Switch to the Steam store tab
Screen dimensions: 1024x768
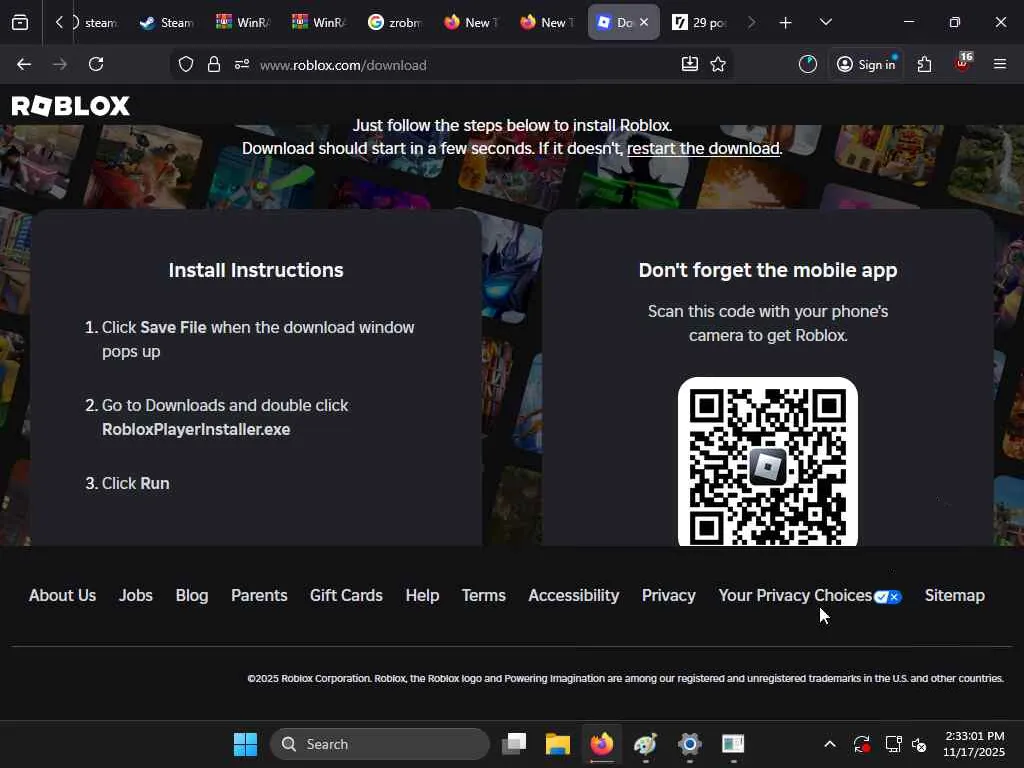(x=167, y=23)
